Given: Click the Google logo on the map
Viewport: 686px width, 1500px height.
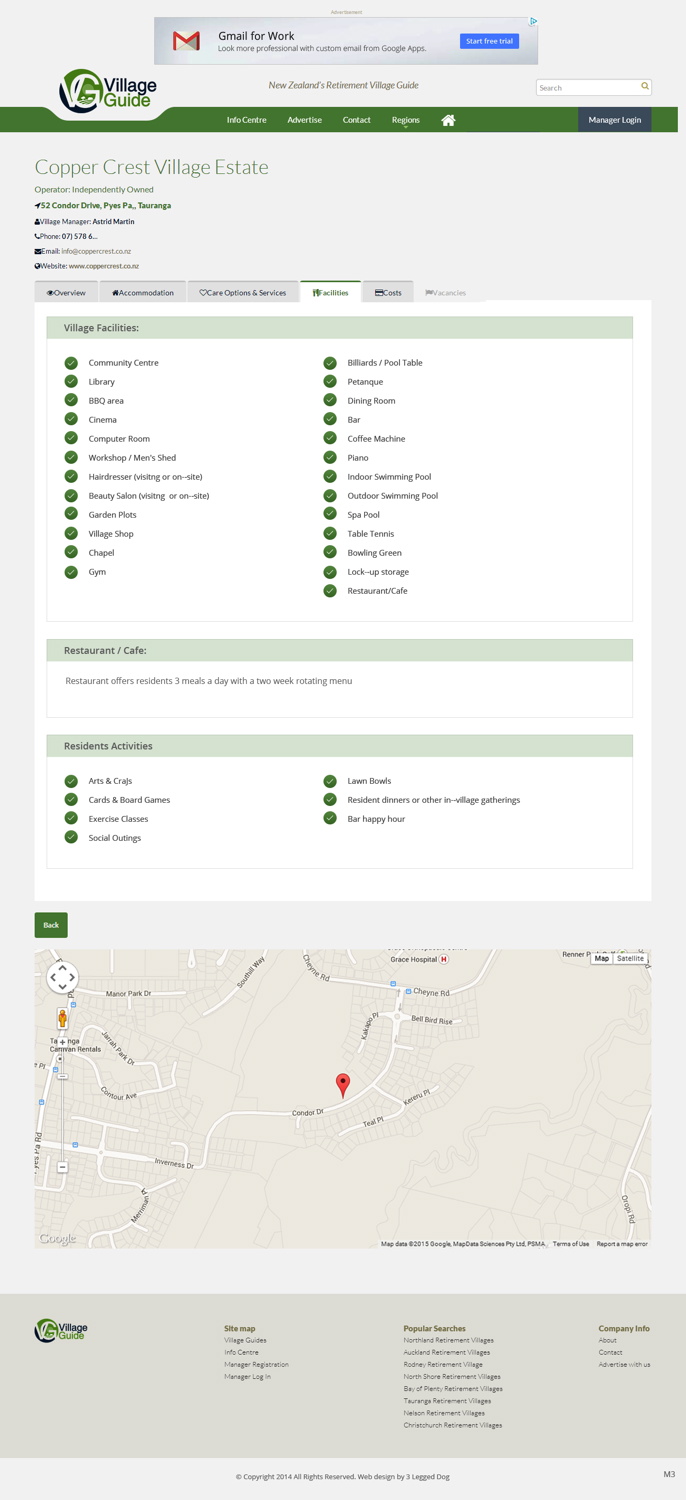Looking at the screenshot, I should tap(57, 1238).
